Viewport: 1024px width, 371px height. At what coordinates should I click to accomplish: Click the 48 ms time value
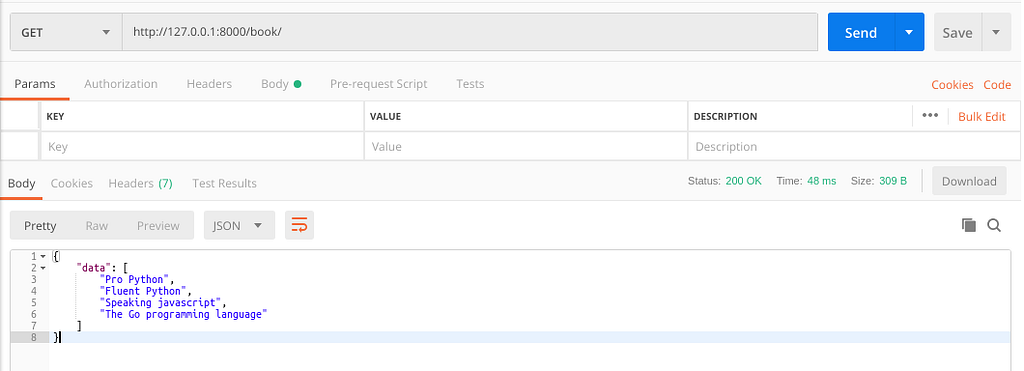pyautogui.click(x=822, y=181)
